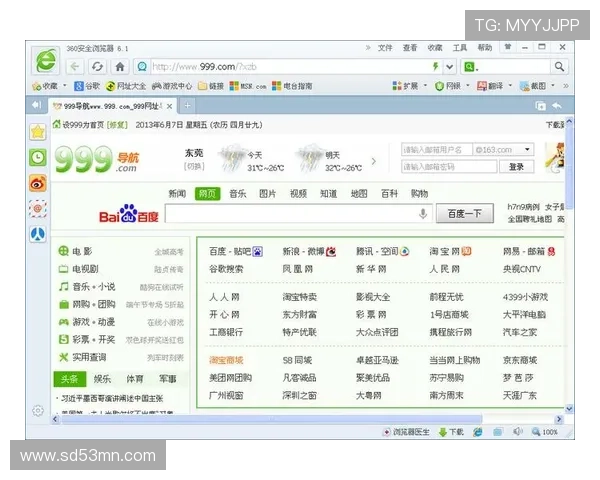
Task: Click the zoom 100% magnifier
Action: tap(545, 432)
